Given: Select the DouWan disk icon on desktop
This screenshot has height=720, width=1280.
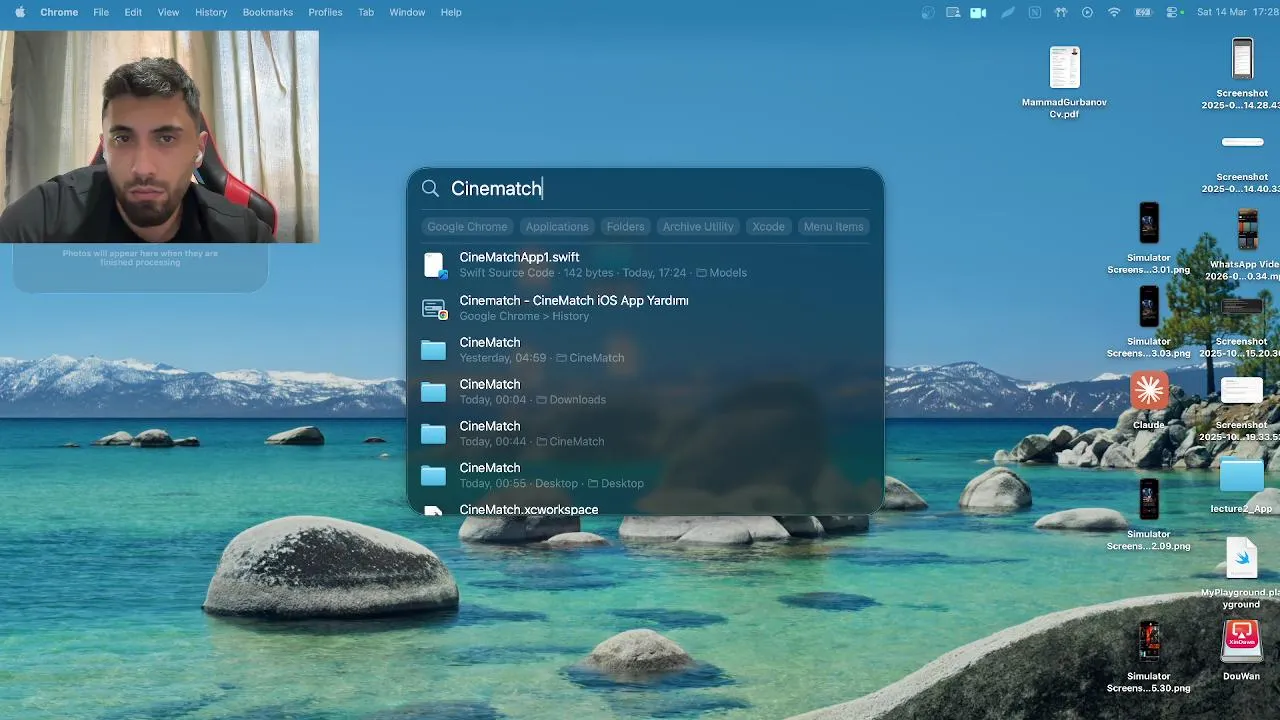Looking at the screenshot, I should coord(1241,650).
